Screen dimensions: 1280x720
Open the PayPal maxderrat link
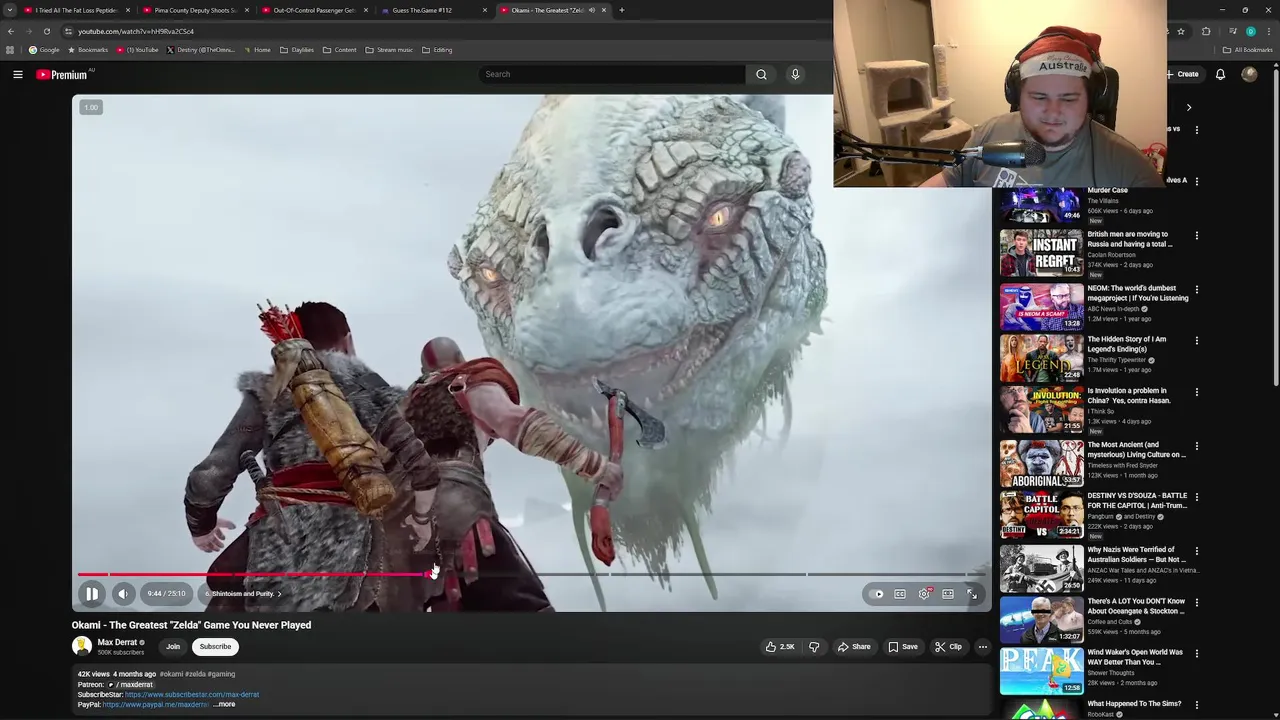coord(155,705)
